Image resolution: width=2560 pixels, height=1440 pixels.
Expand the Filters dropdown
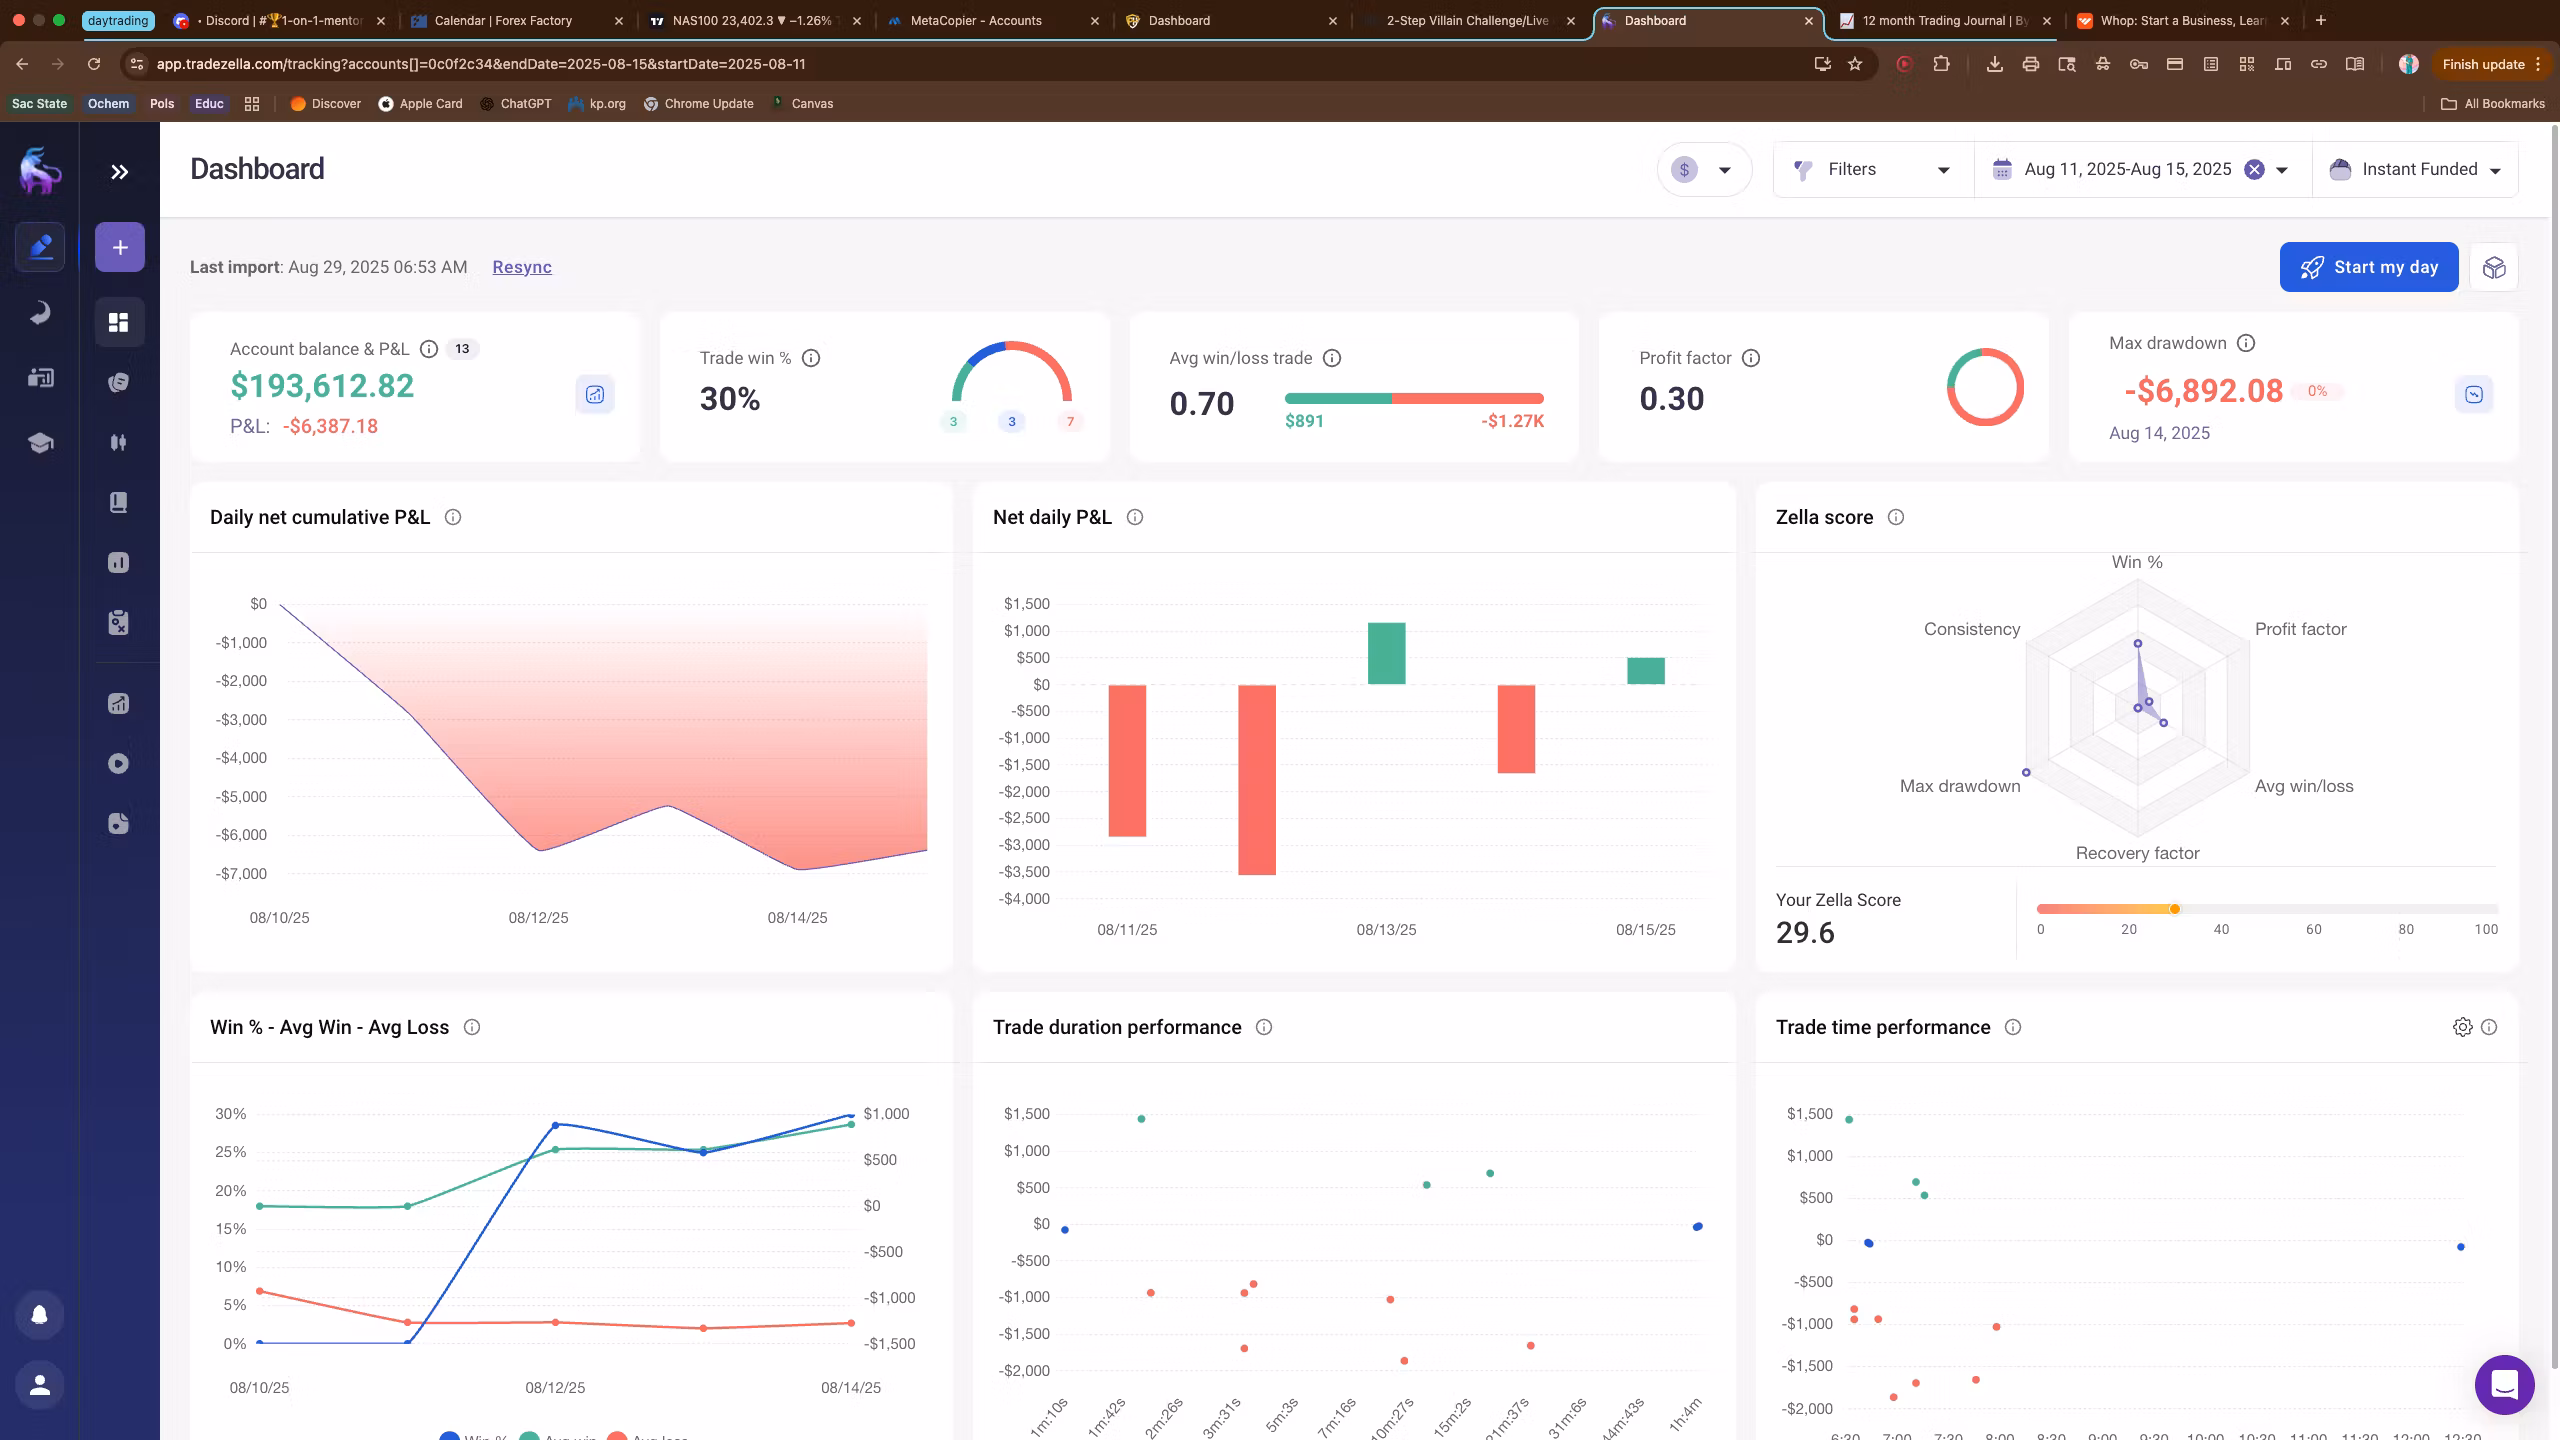pyautogui.click(x=1872, y=169)
